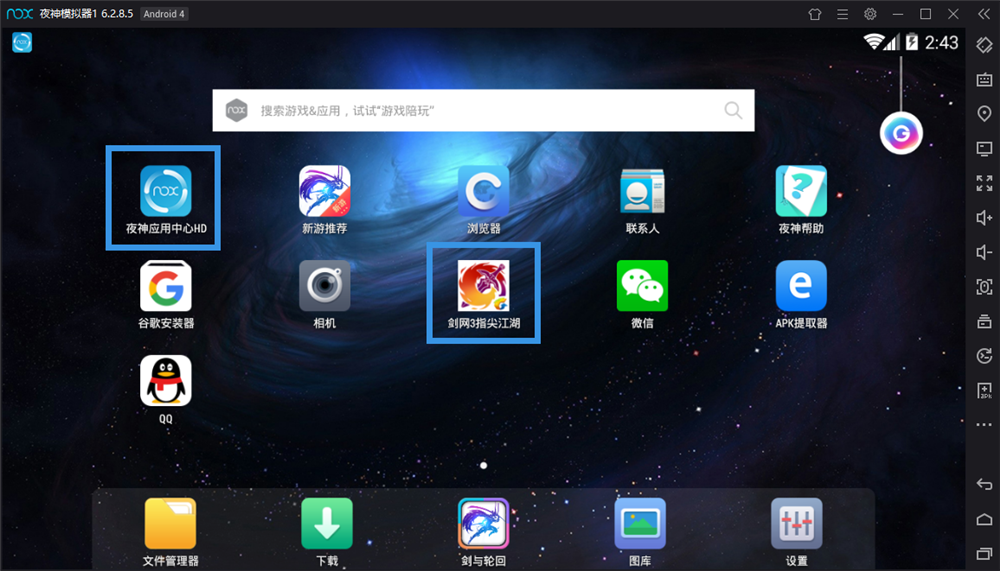Click the shake/rotate sidebar icon
Screen dimensions: 1000x571
pyautogui.click(x=984, y=45)
